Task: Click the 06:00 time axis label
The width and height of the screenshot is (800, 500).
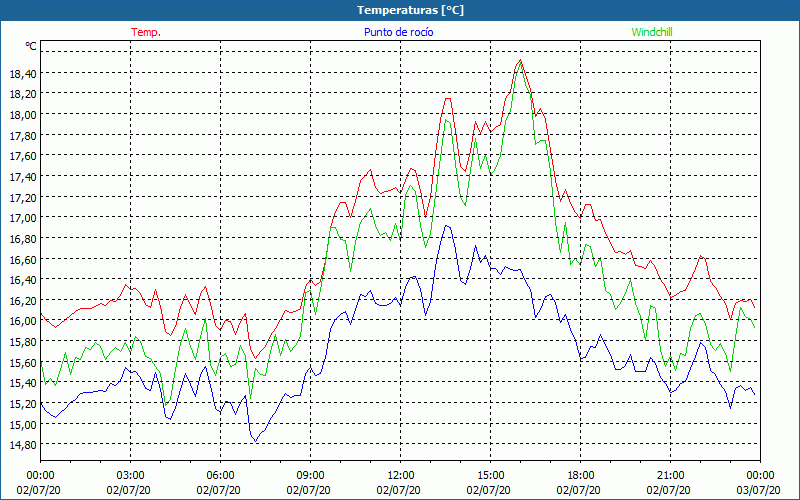Action: click(x=220, y=476)
